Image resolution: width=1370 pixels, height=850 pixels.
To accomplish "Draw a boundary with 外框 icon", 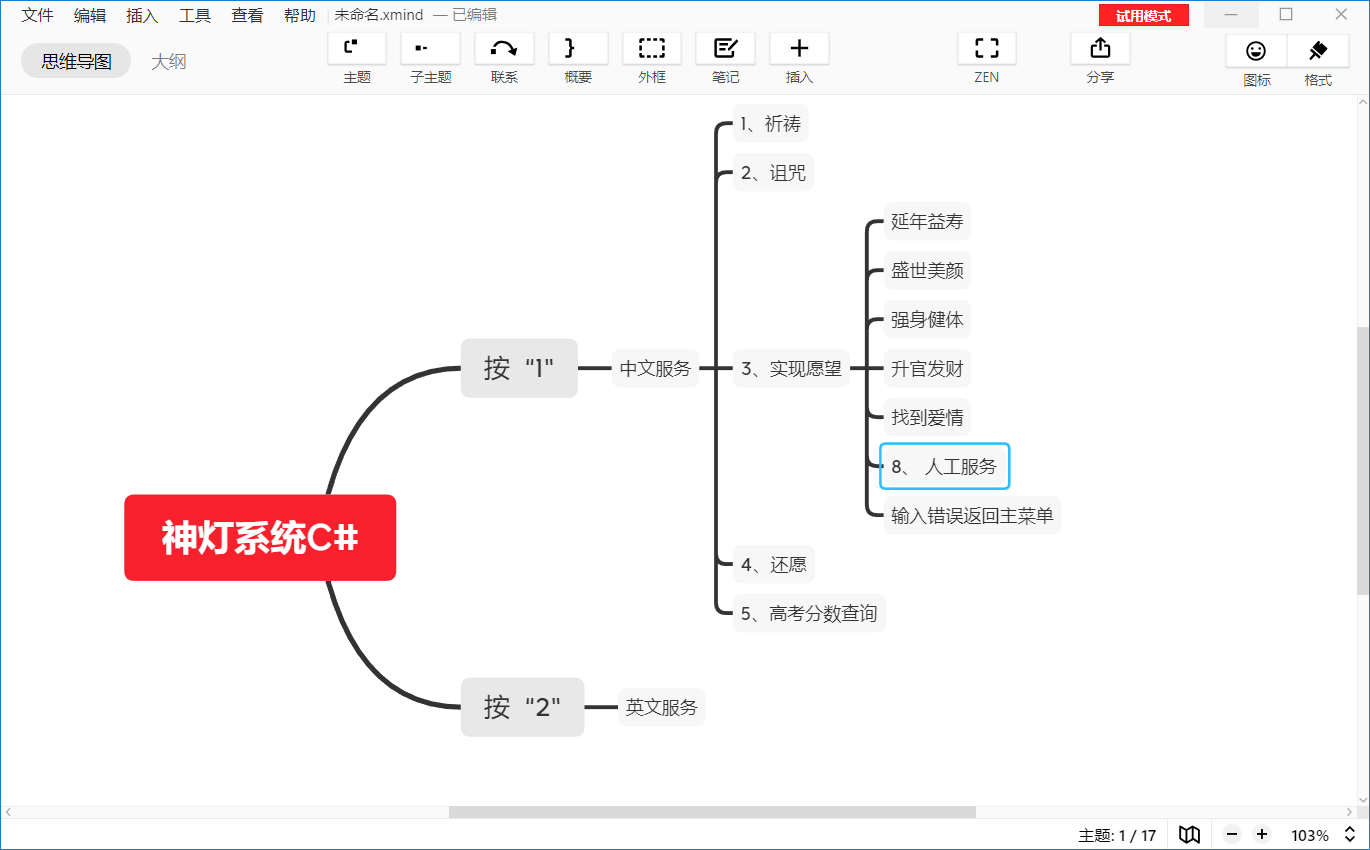I will pyautogui.click(x=652, y=48).
